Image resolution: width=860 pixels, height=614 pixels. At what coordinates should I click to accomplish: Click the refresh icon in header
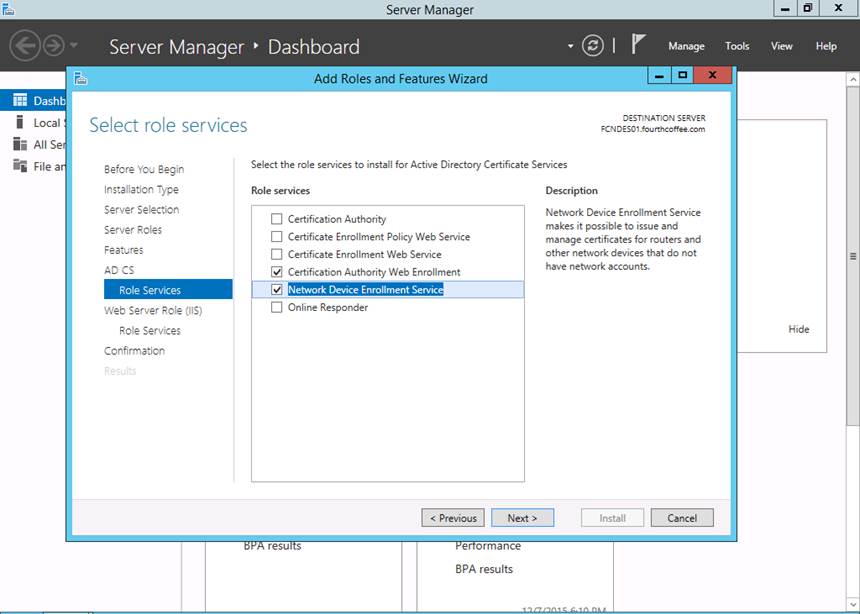click(593, 46)
